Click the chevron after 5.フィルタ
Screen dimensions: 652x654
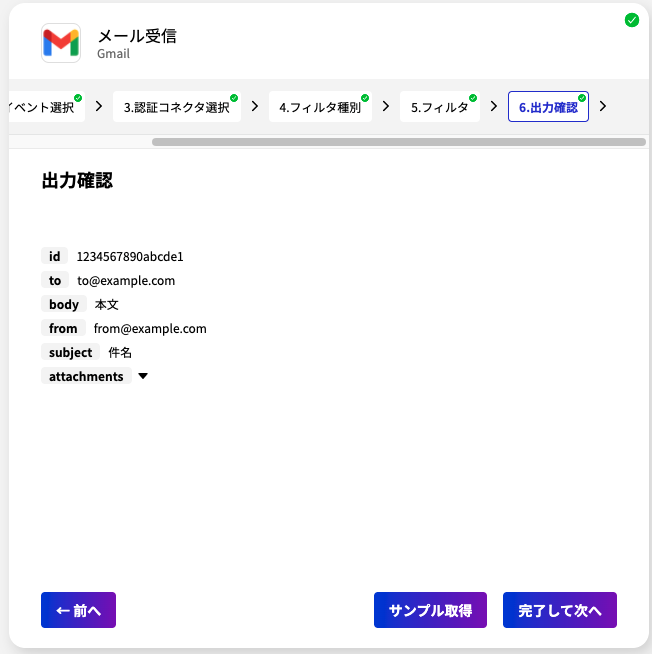pos(494,106)
